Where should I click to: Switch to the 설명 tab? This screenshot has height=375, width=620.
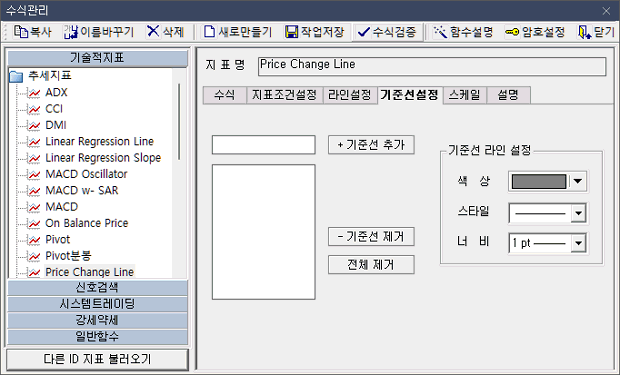[508, 95]
